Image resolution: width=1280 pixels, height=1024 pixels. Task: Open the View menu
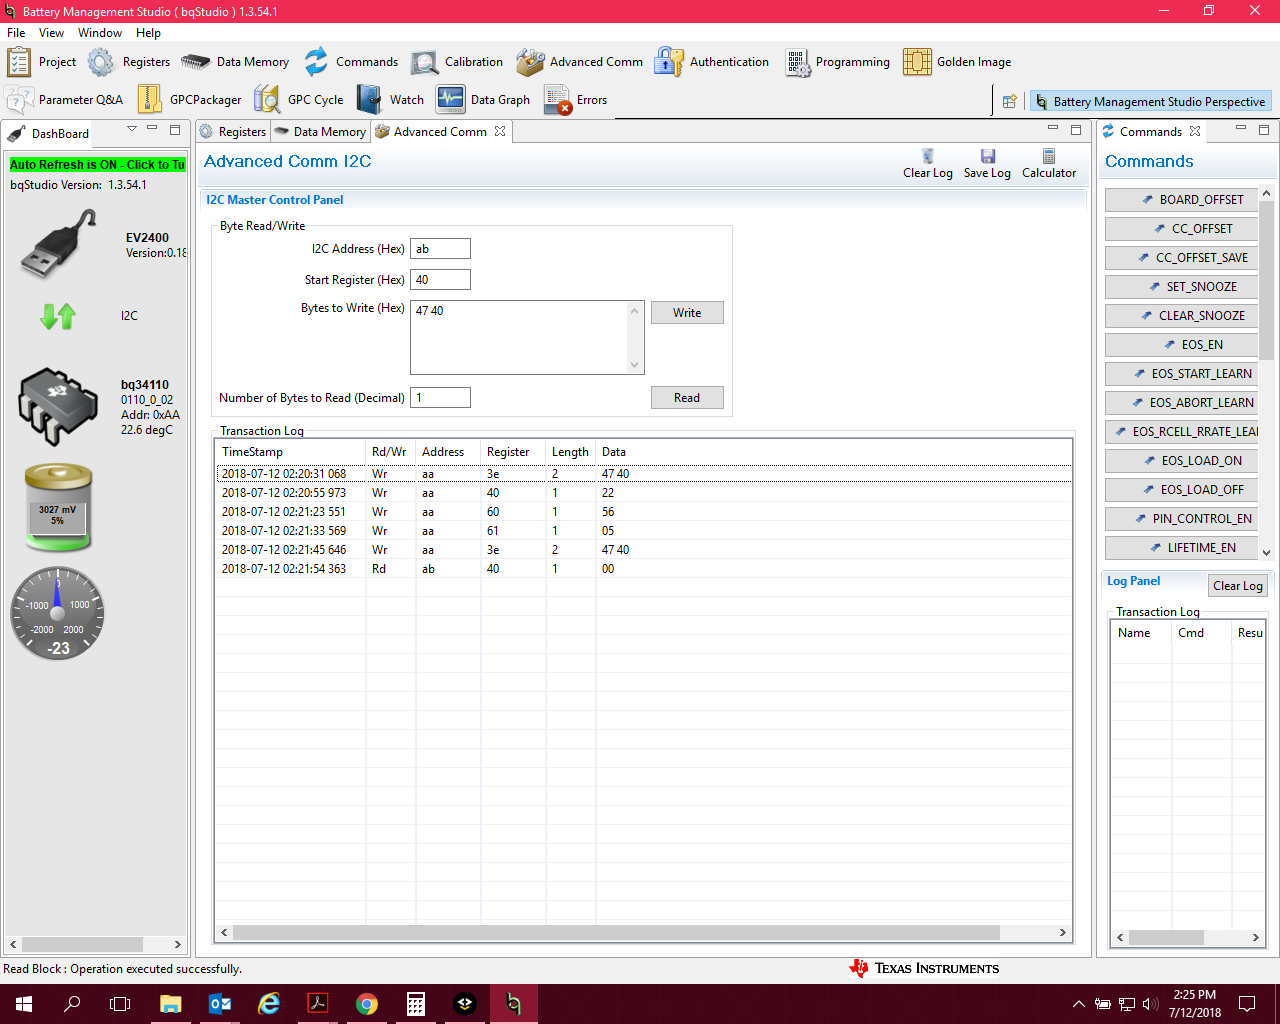(51, 33)
